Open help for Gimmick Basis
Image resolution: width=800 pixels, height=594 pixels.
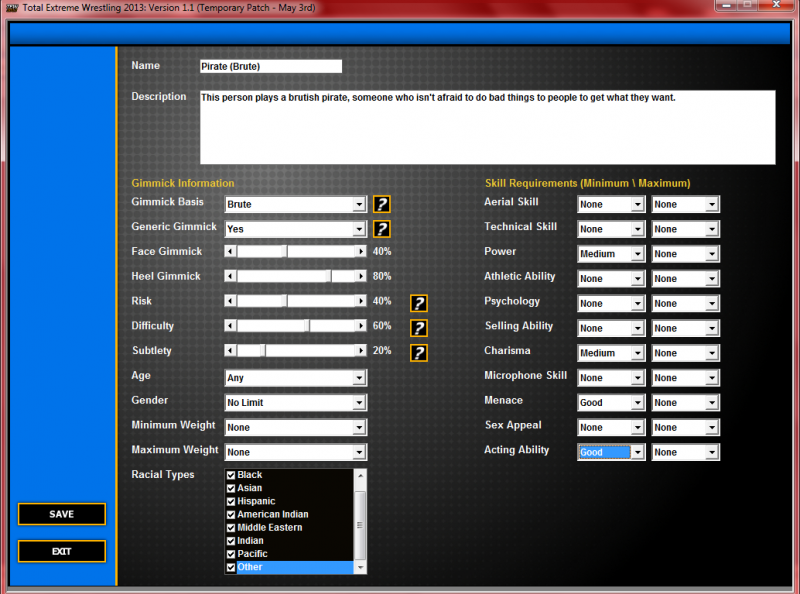pyautogui.click(x=382, y=204)
